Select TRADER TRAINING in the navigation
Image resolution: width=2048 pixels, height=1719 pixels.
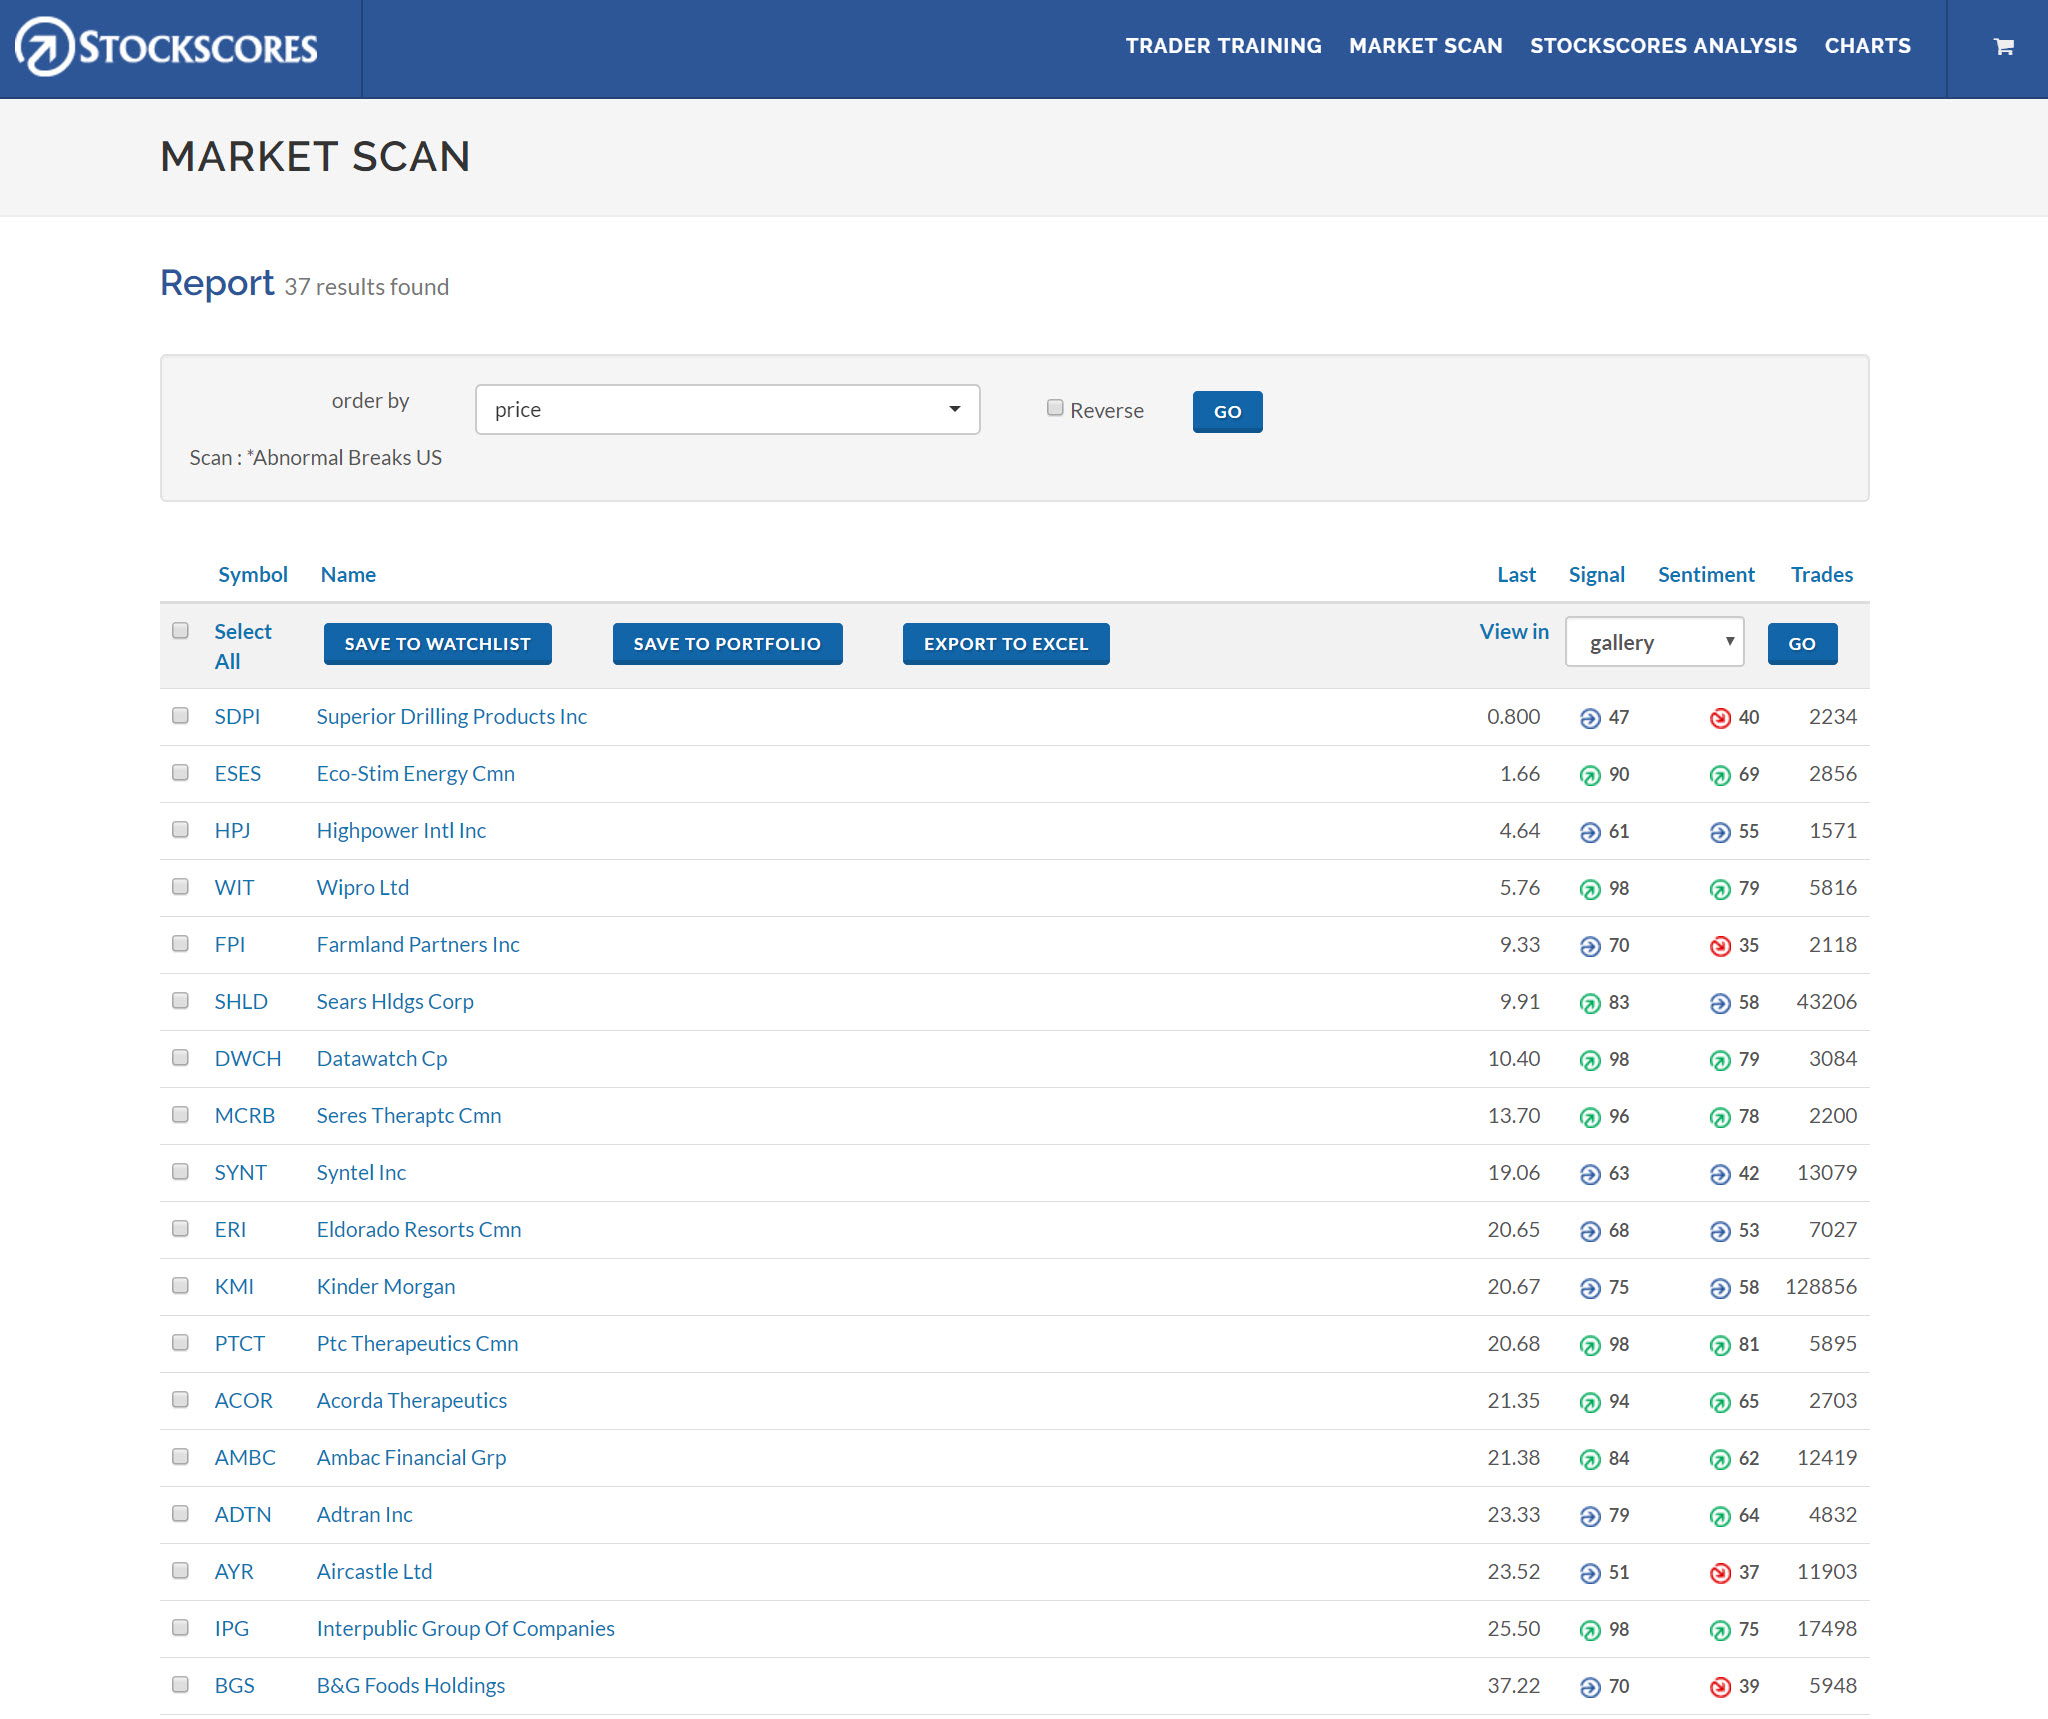coord(1224,46)
